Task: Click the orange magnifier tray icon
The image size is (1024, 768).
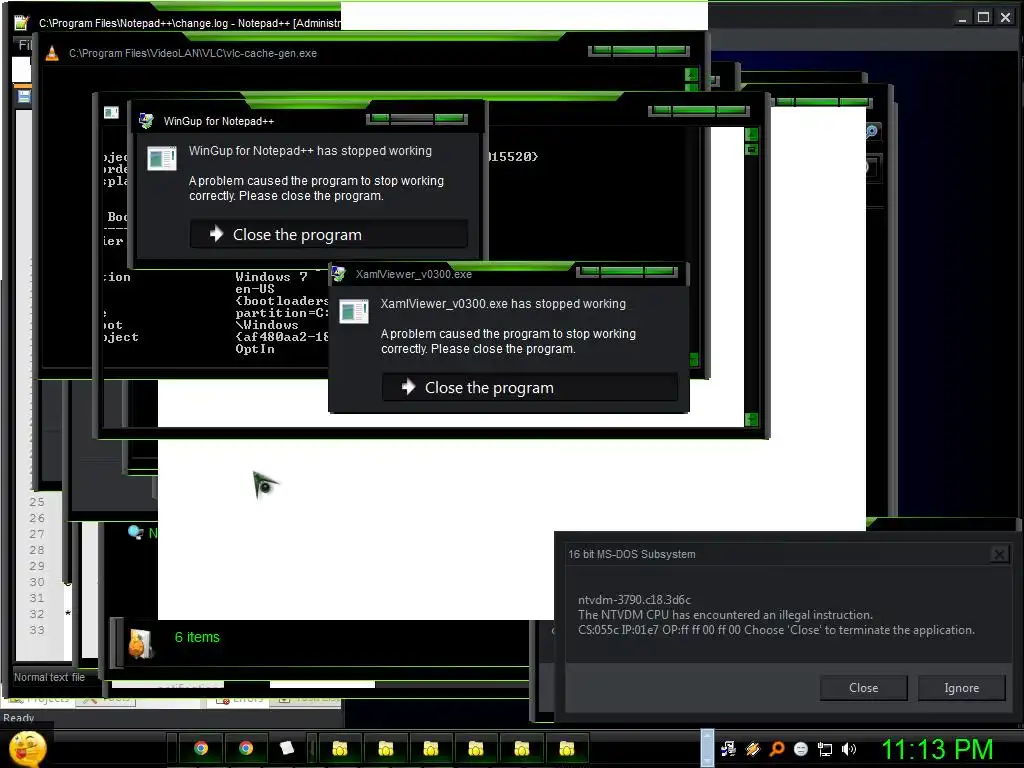Action: pos(777,749)
